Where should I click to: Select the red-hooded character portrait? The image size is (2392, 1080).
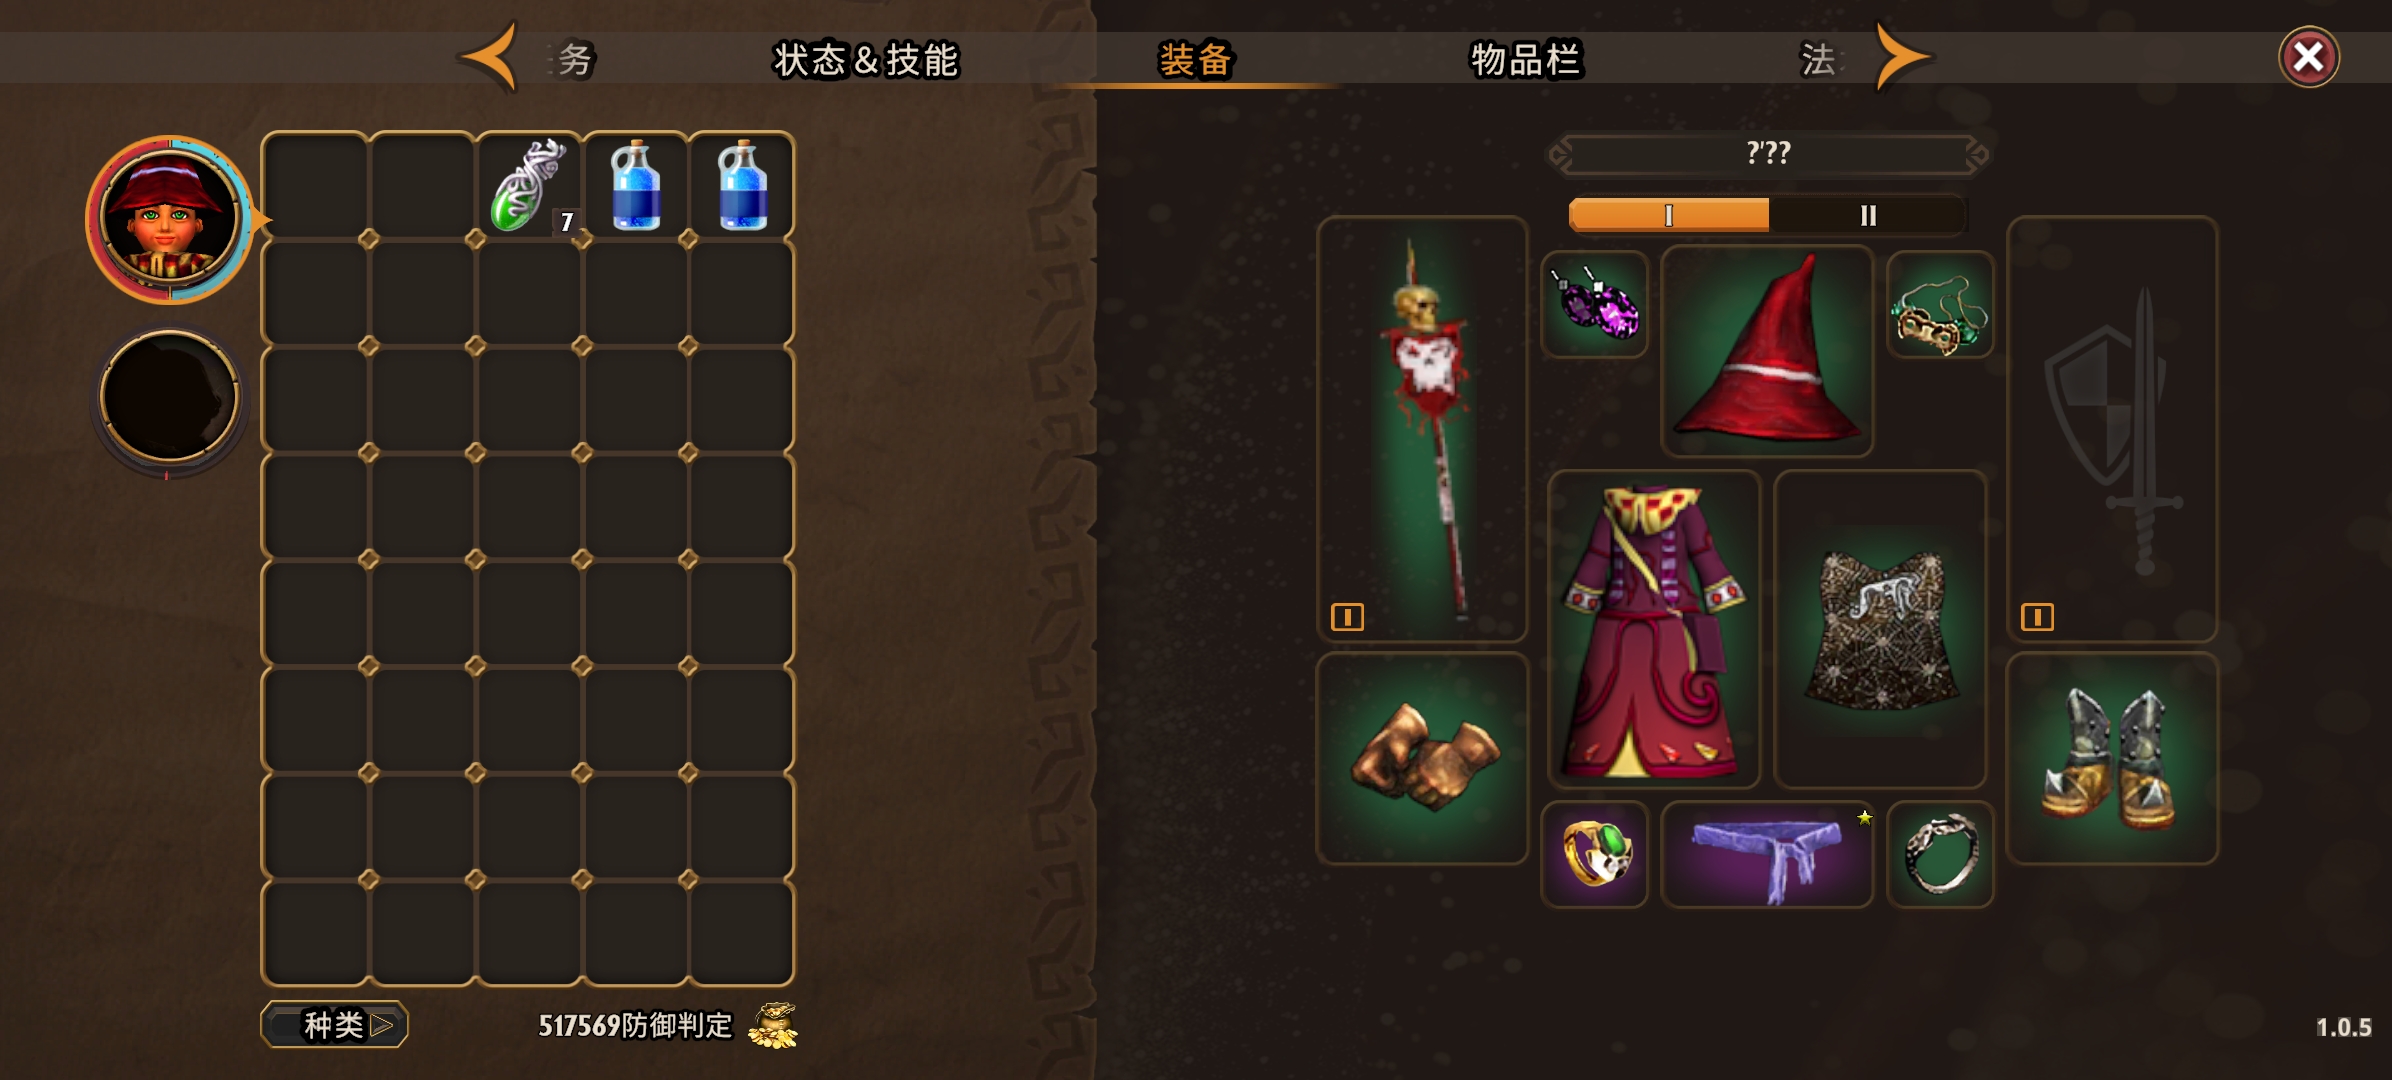[x=169, y=219]
